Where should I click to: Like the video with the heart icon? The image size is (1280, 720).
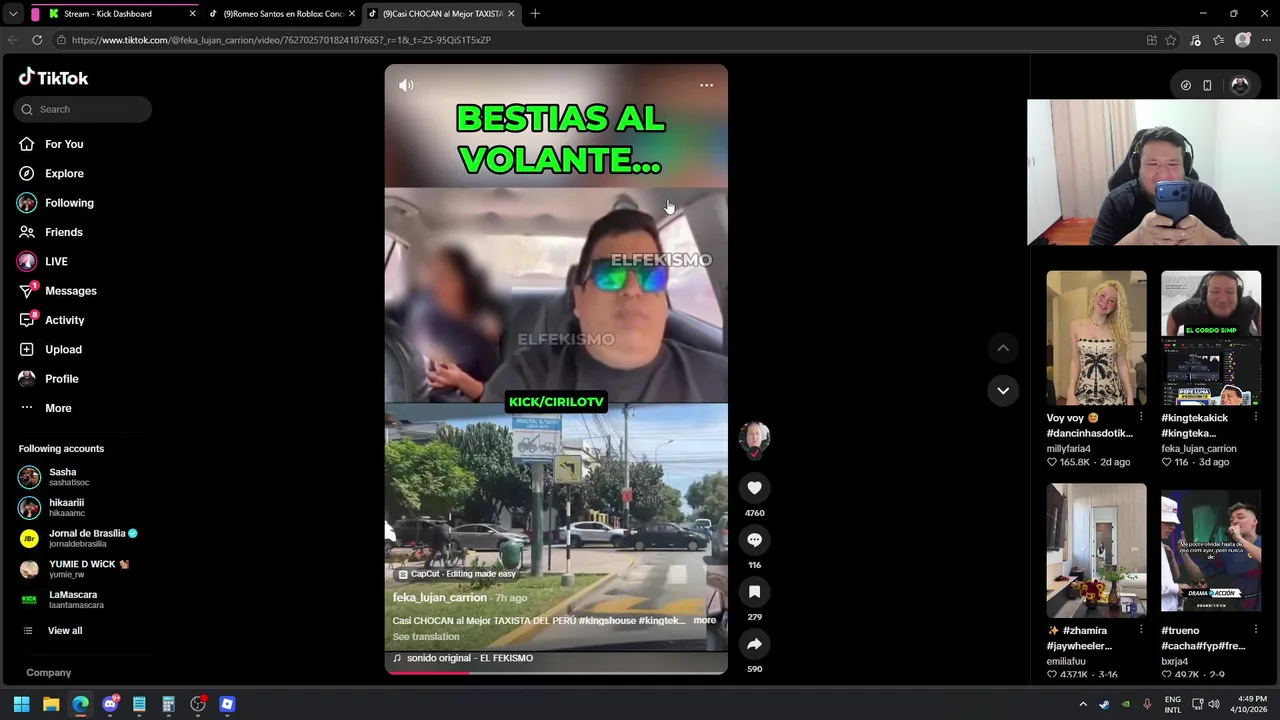(x=754, y=488)
